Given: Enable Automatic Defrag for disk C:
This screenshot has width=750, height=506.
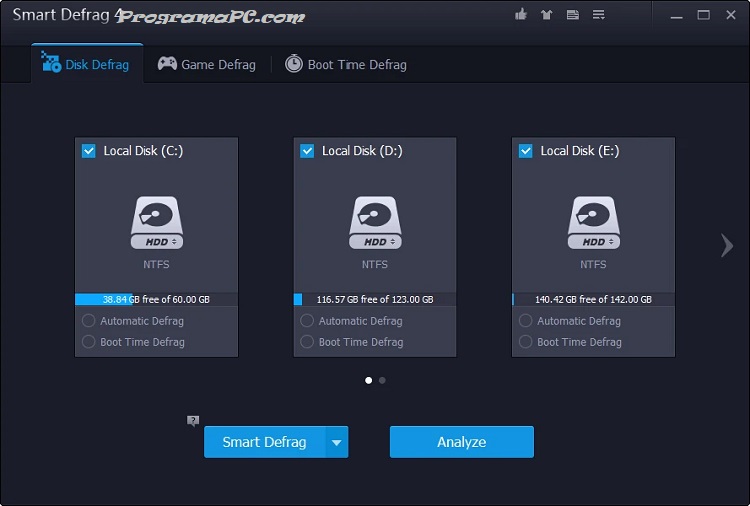Looking at the screenshot, I should [89, 321].
